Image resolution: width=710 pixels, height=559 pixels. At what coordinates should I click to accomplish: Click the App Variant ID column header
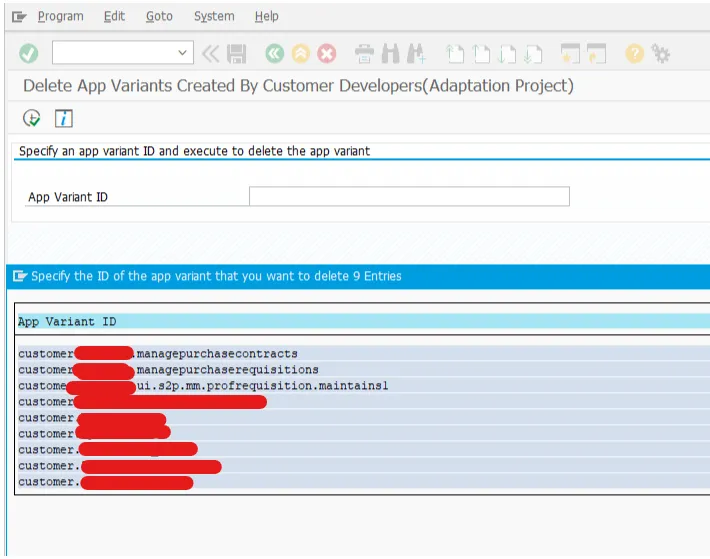pyautogui.click(x=67, y=322)
